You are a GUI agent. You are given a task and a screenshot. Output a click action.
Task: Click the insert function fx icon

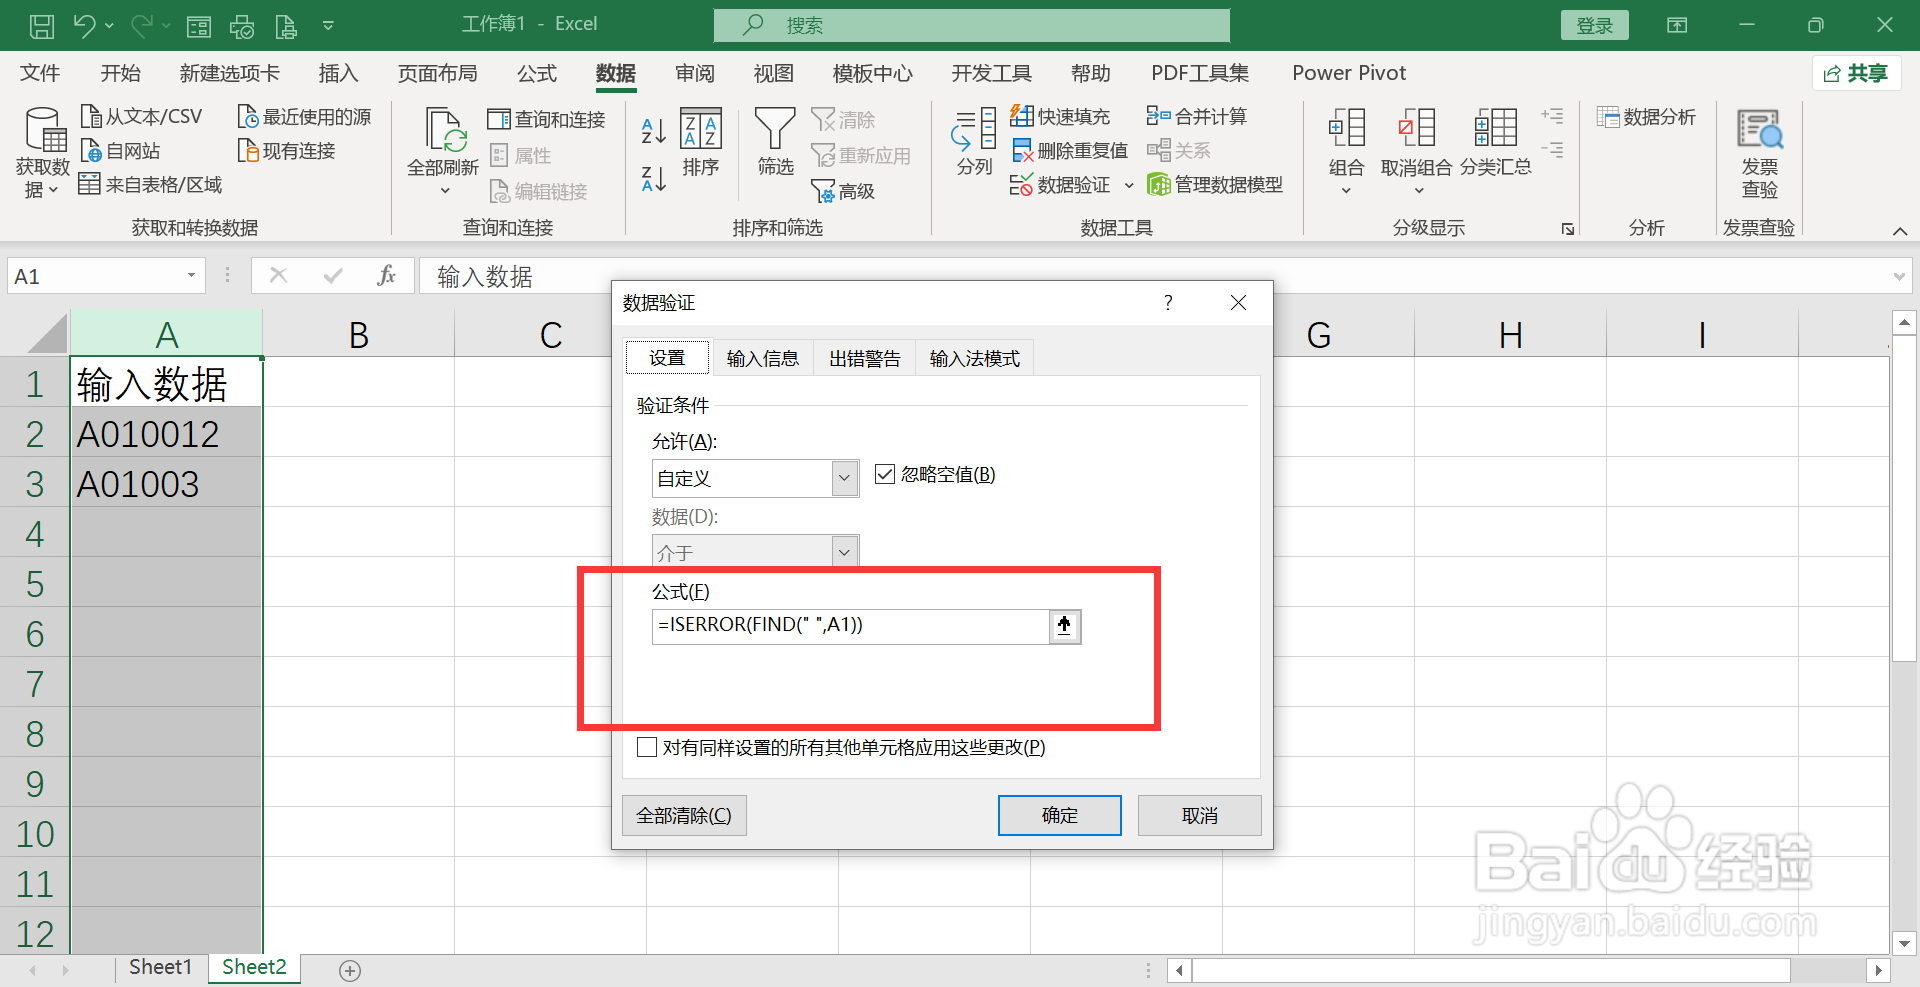click(387, 276)
